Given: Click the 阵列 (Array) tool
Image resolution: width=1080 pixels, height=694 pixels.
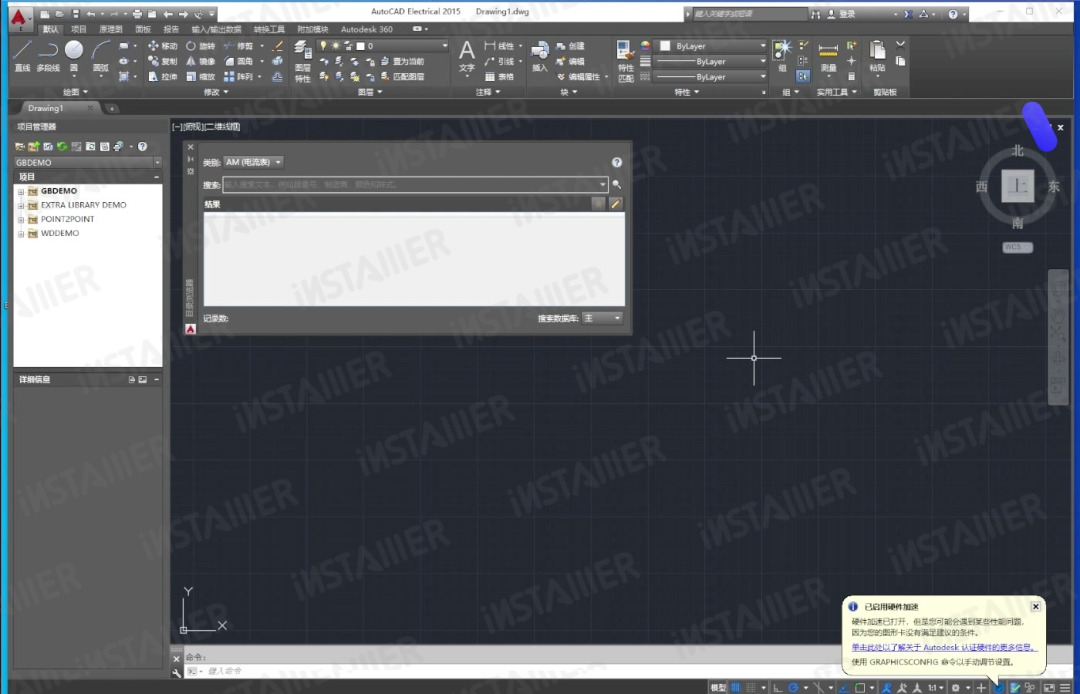Looking at the screenshot, I should pos(238,76).
